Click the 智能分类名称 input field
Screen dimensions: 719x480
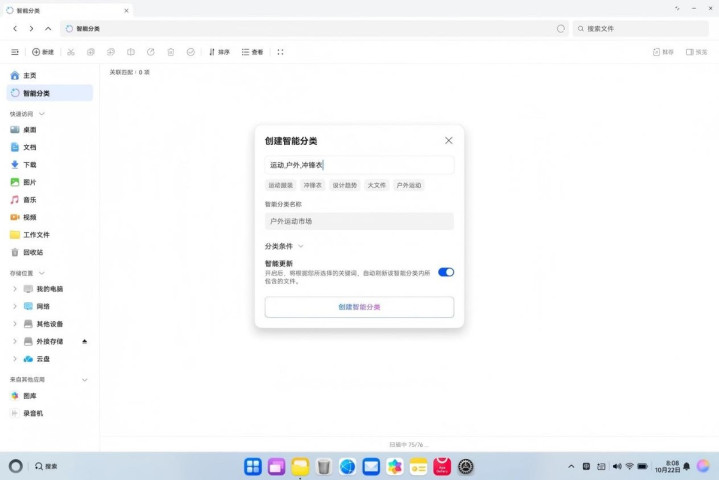tap(359, 221)
